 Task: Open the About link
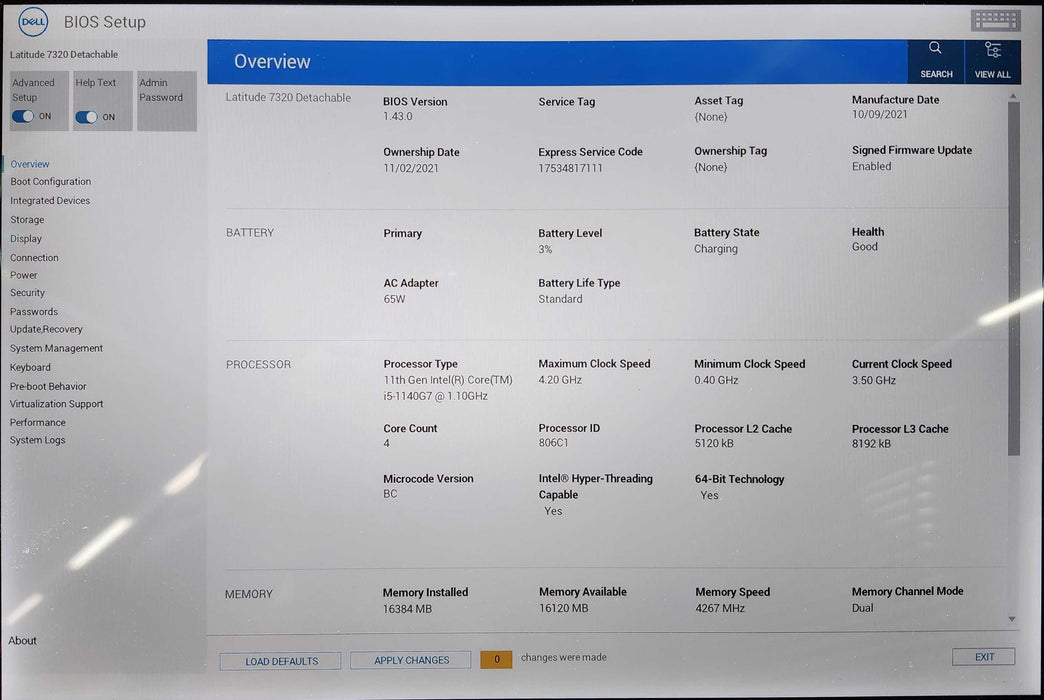tap(23, 641)
